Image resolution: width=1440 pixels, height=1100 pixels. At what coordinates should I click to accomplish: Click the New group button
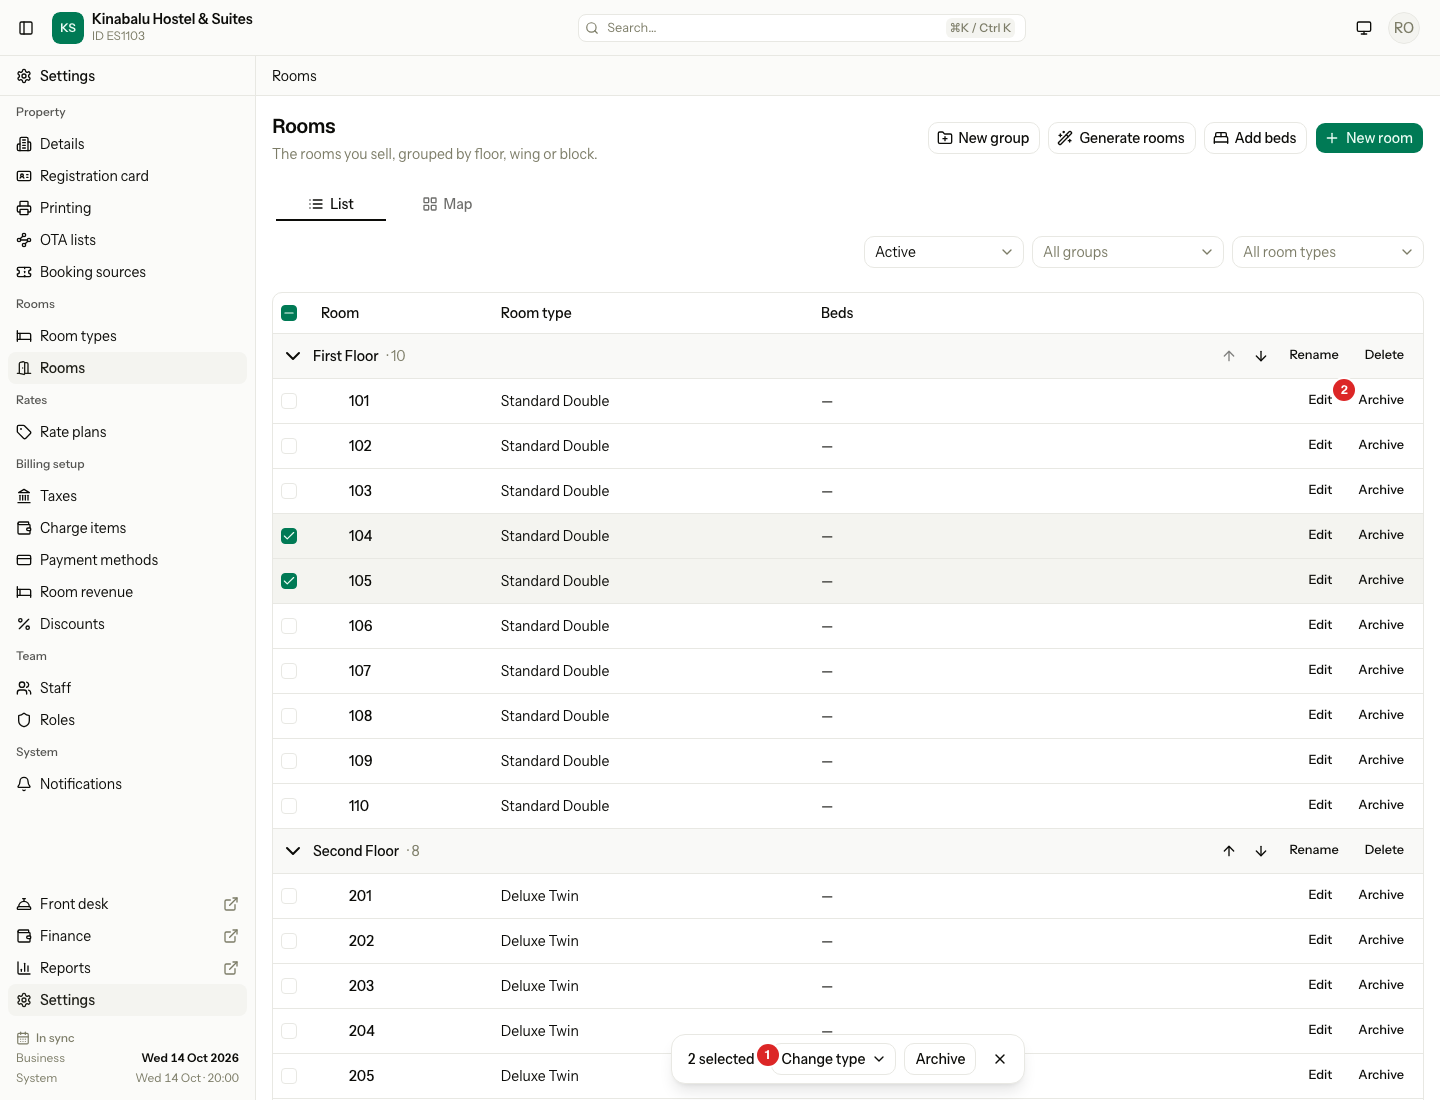[984, 138]
